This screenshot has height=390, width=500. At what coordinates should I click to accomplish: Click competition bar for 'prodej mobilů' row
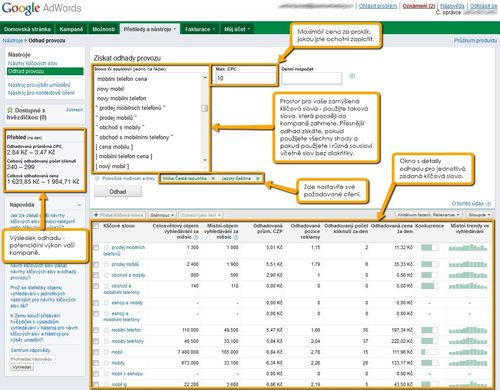[430, 264]
